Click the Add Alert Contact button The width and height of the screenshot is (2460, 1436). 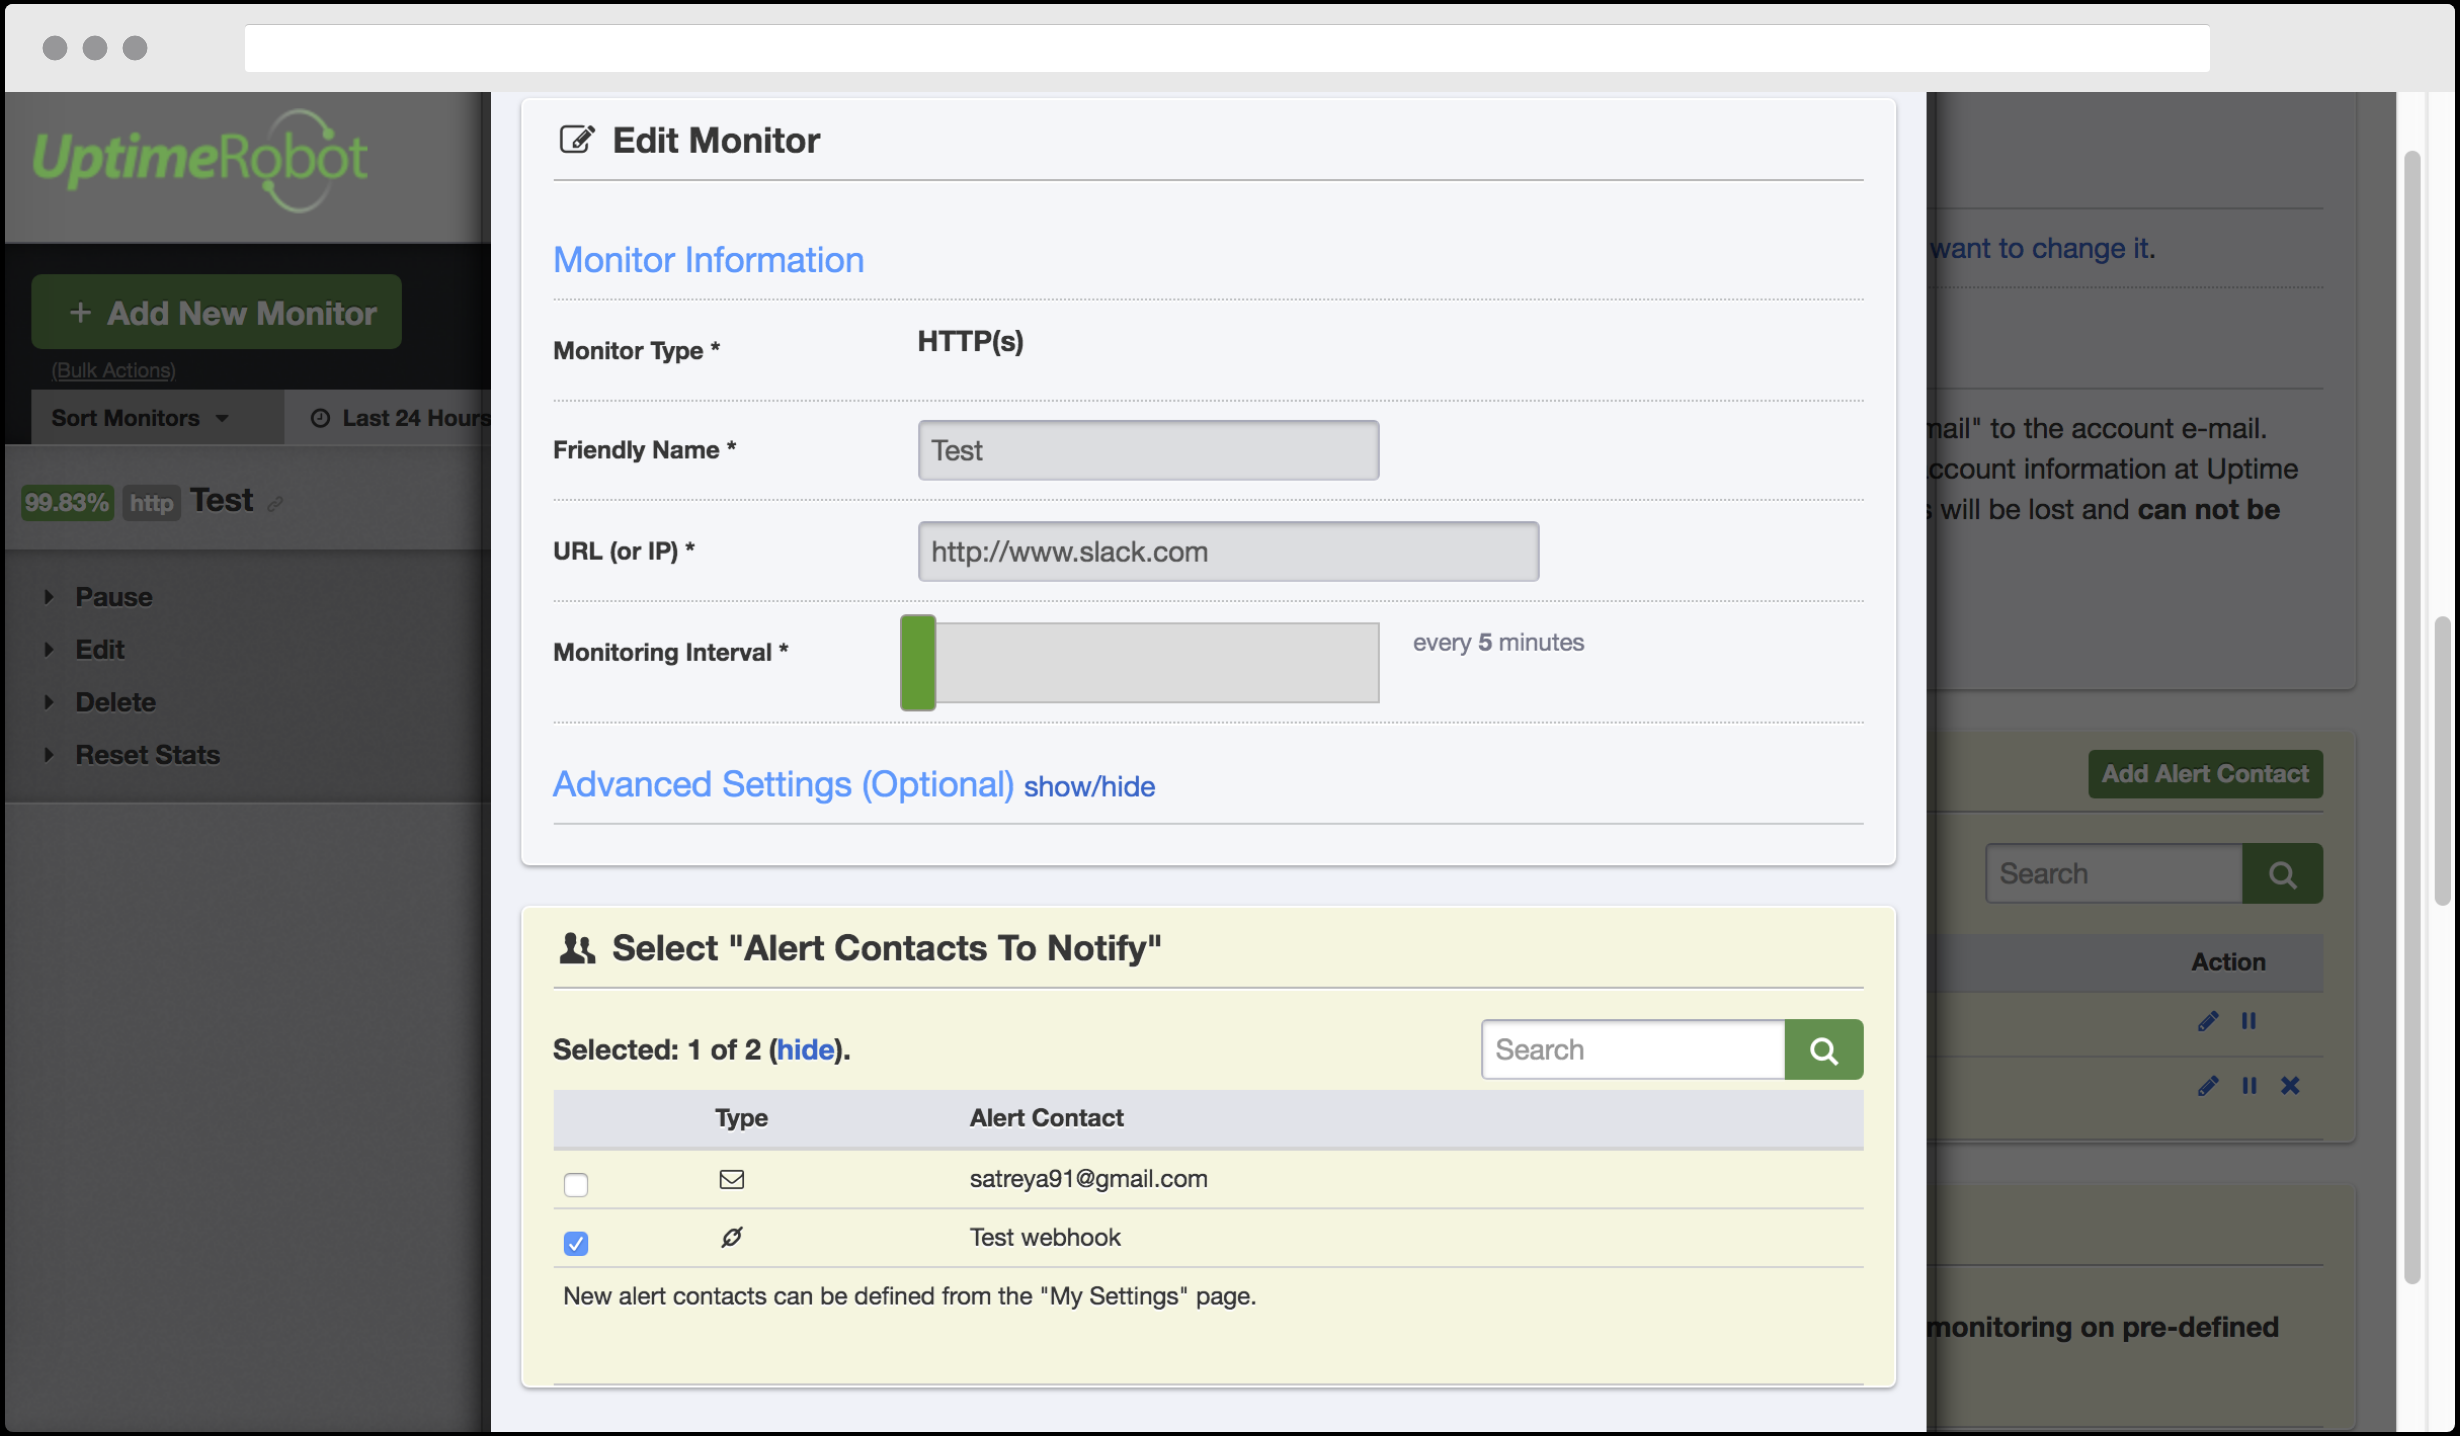click(2204, 774)
